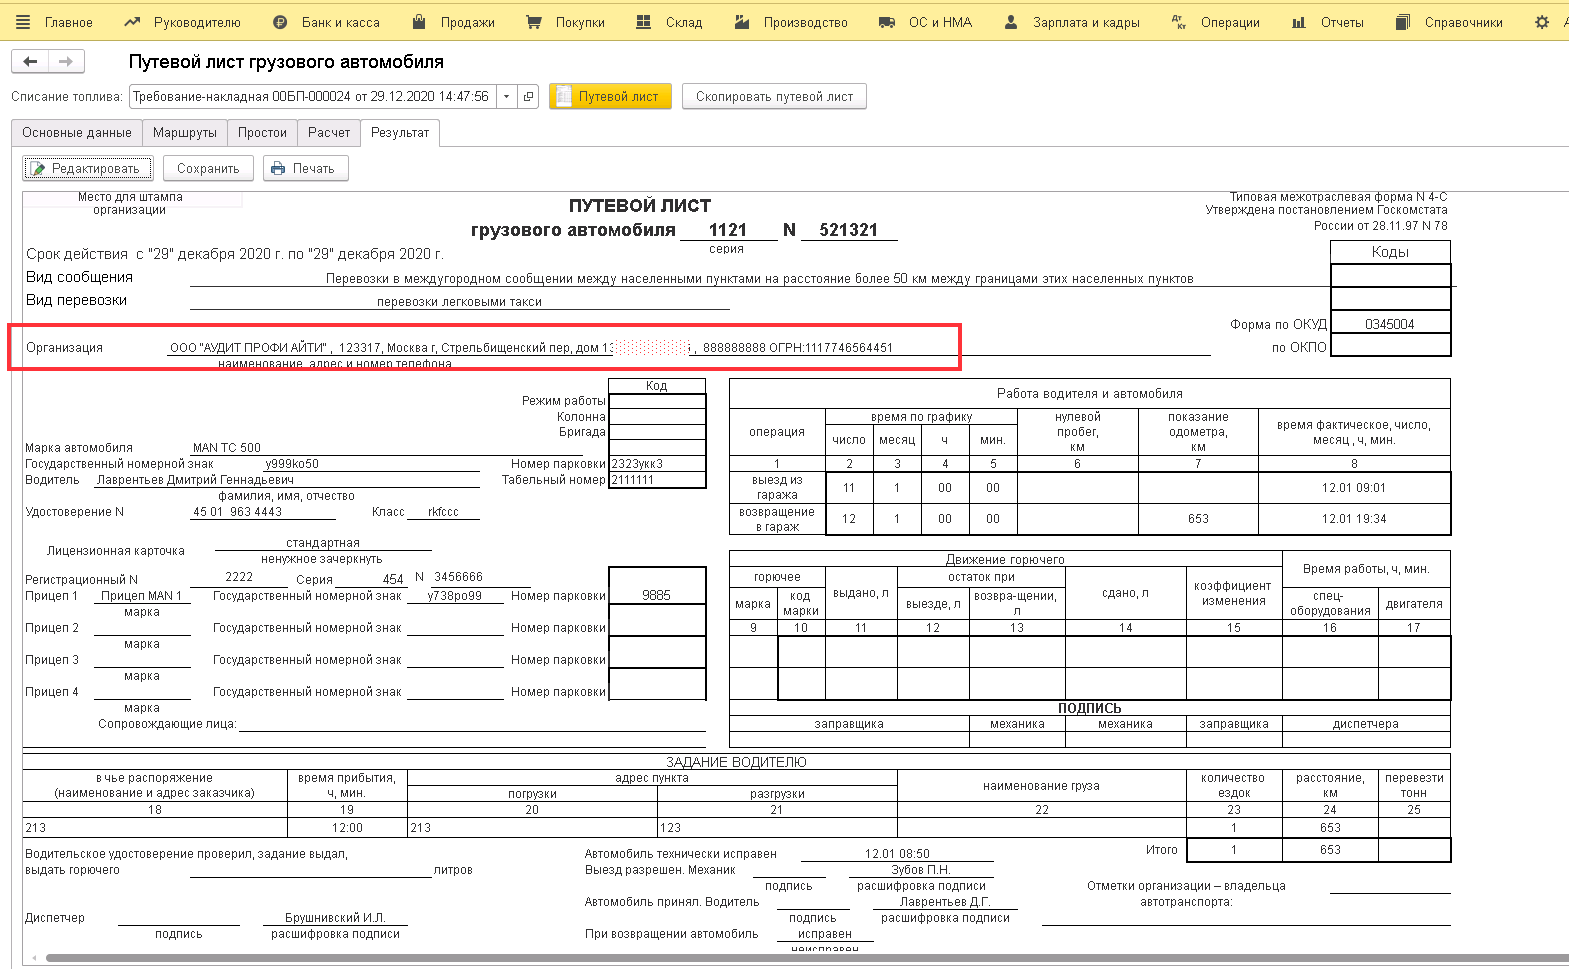1569x969 pixels.
Task: Click the parking number 2323укк3
Action: (x=637, y=464)
